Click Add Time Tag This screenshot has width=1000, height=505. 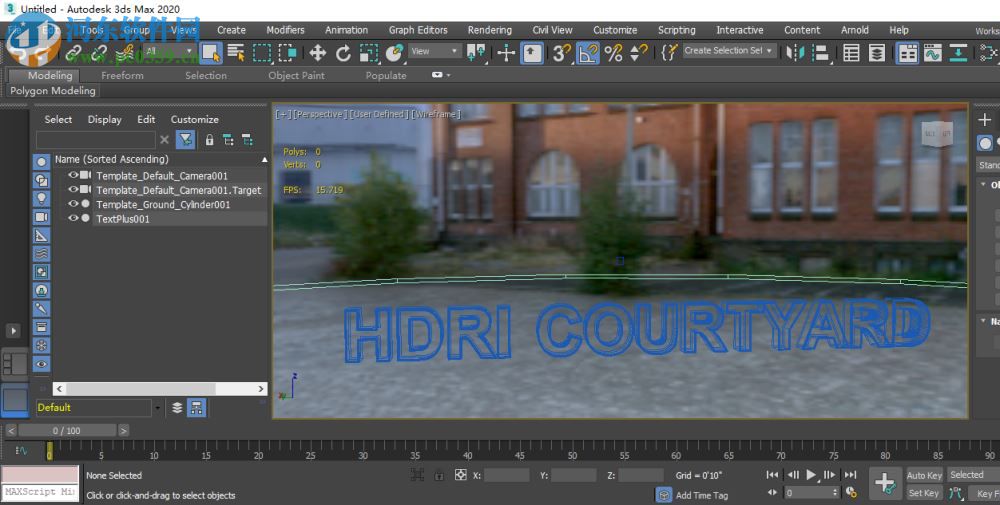[702, 495]
